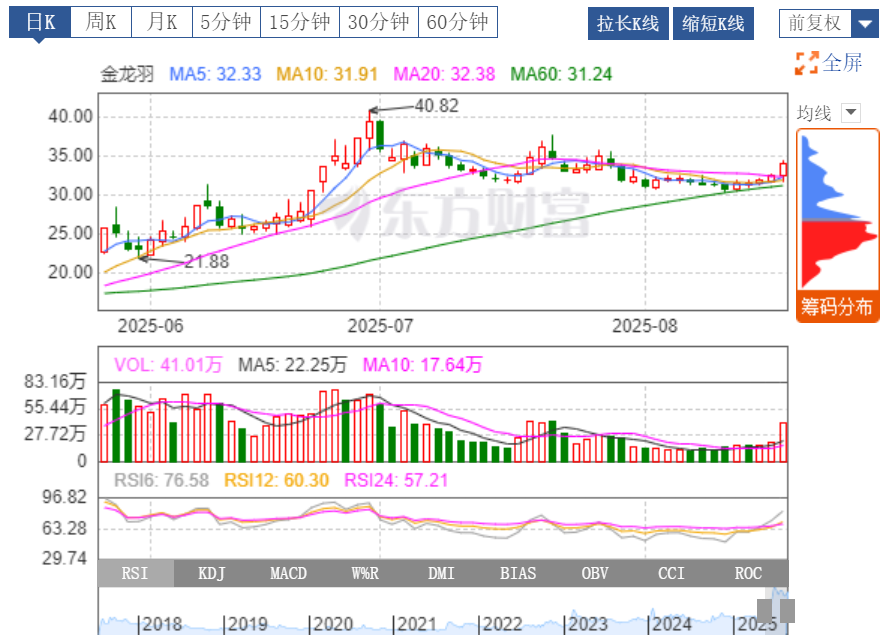Click the 2025-07 date axis label
This screenshot has height=639, width=885.
[x=380, y=326]
